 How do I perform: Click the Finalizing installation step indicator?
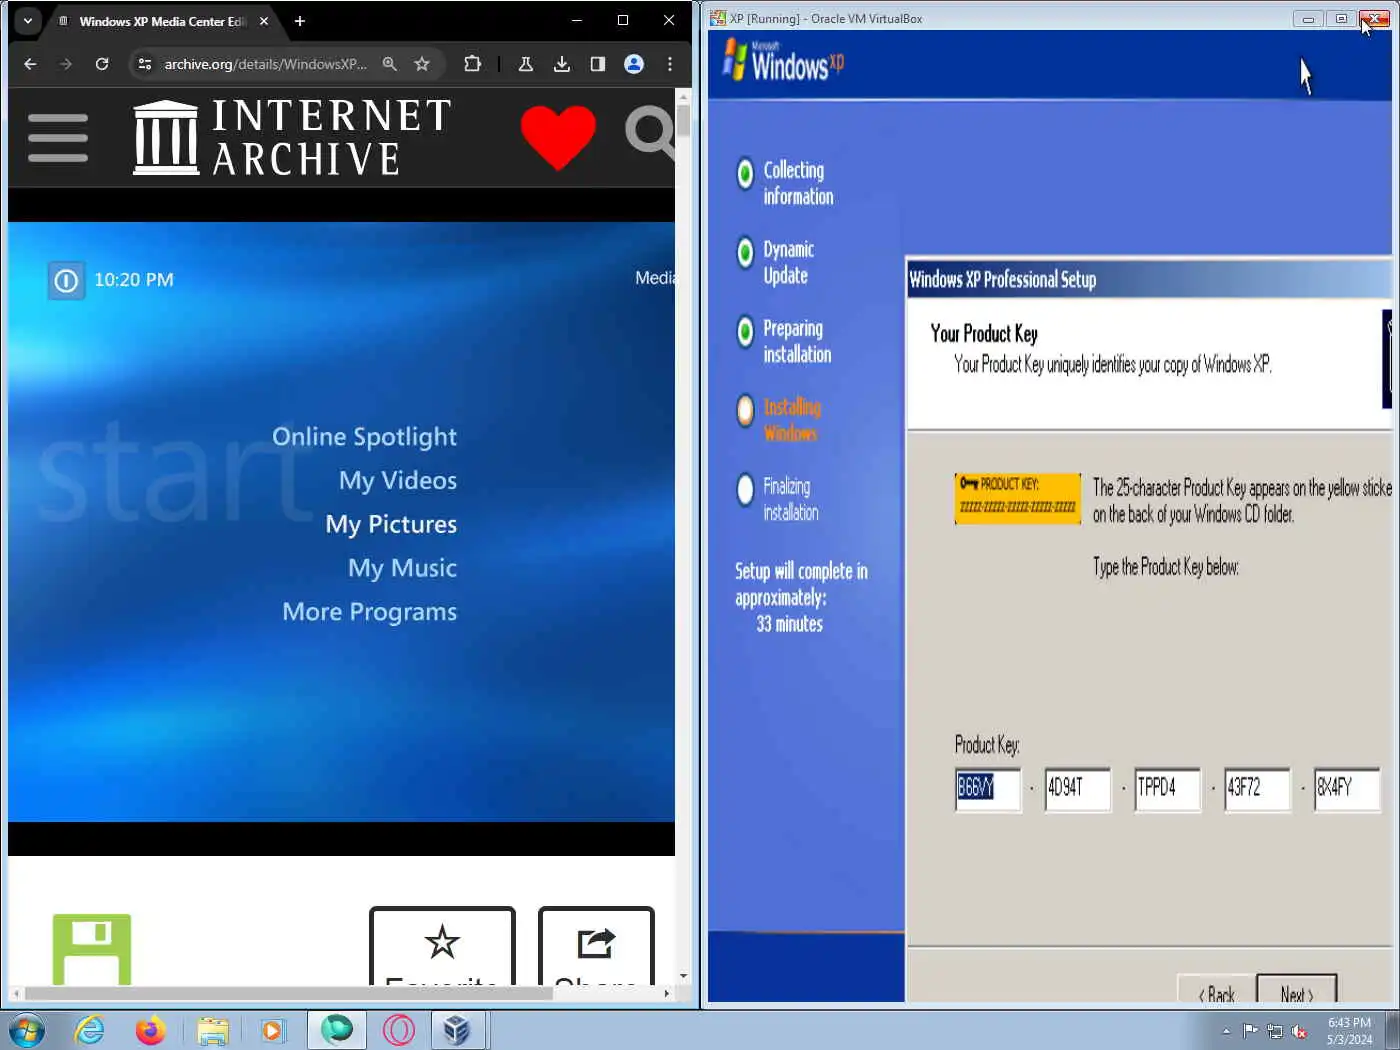(745, 490)
